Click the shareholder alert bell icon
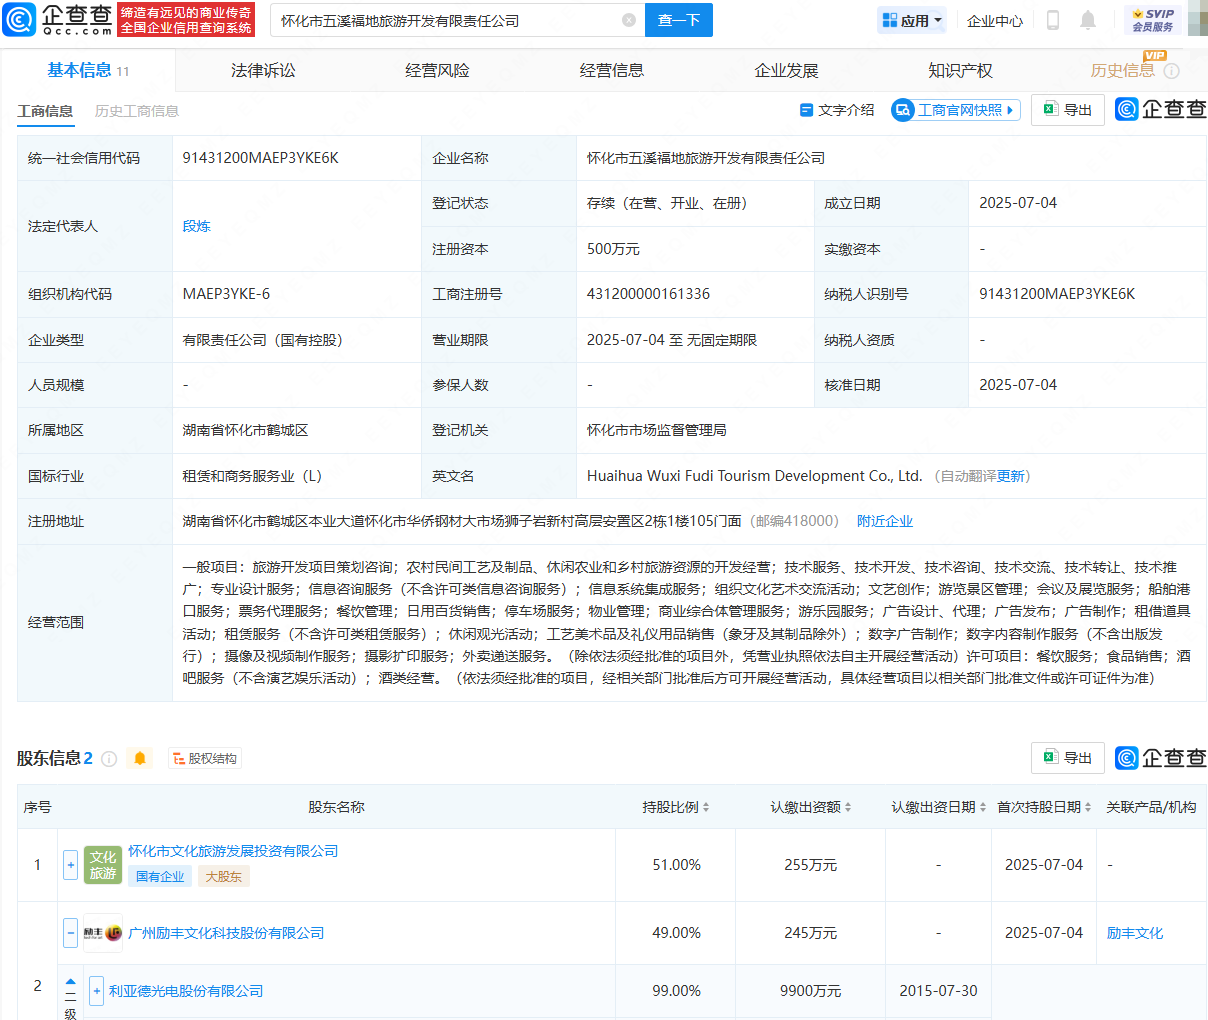Image resolution: width=1208 pixels, height=1020 pixels. (140, 759)
